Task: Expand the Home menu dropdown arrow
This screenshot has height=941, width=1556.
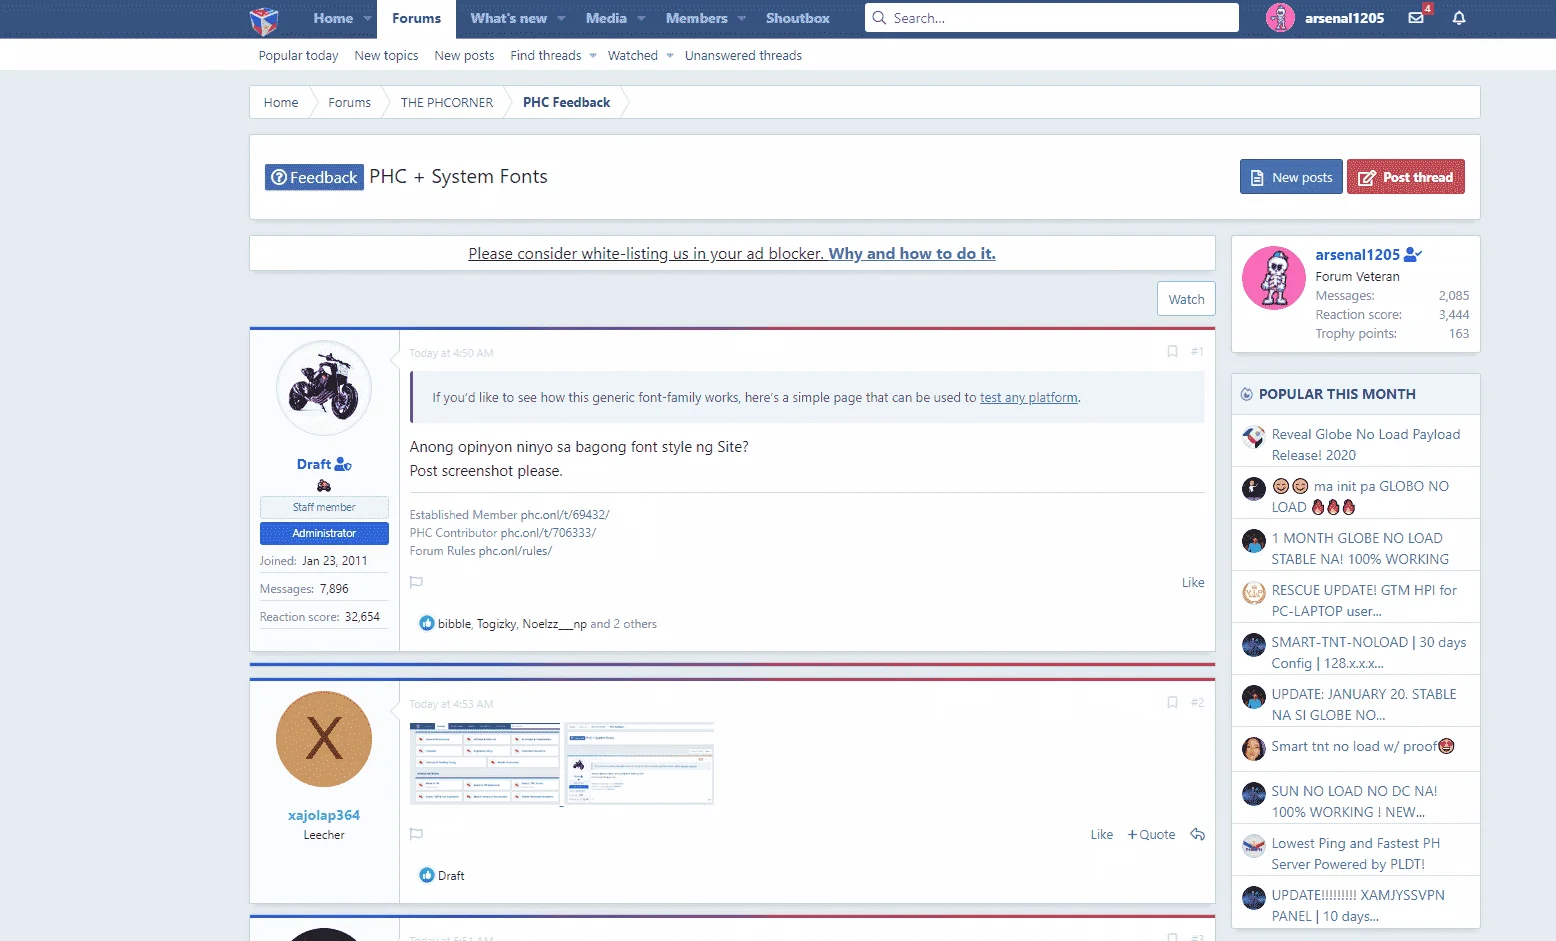Action: pyautogui.click(x=367, y=19)
